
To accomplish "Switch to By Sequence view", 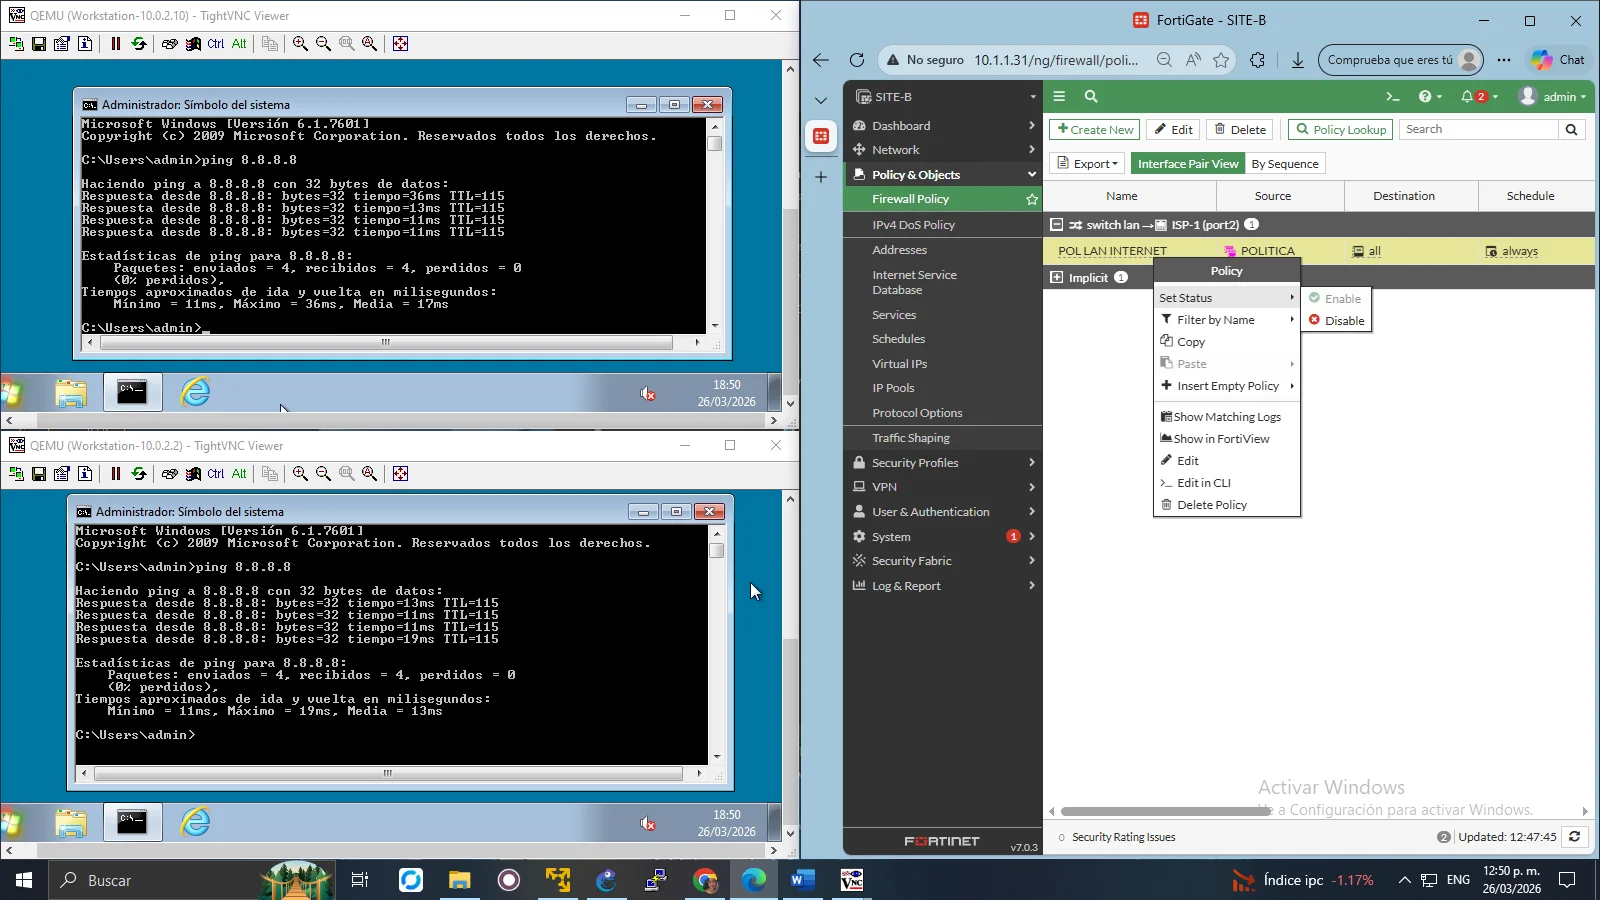I will (x=1285, y=164).
